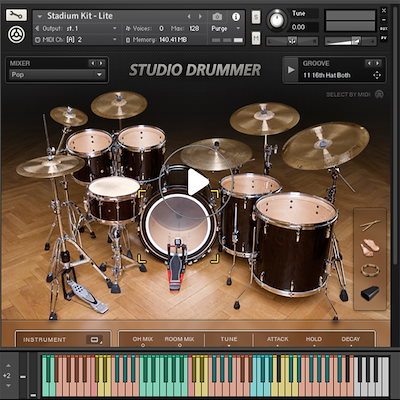Toggle the S solo button

[256, 17]
